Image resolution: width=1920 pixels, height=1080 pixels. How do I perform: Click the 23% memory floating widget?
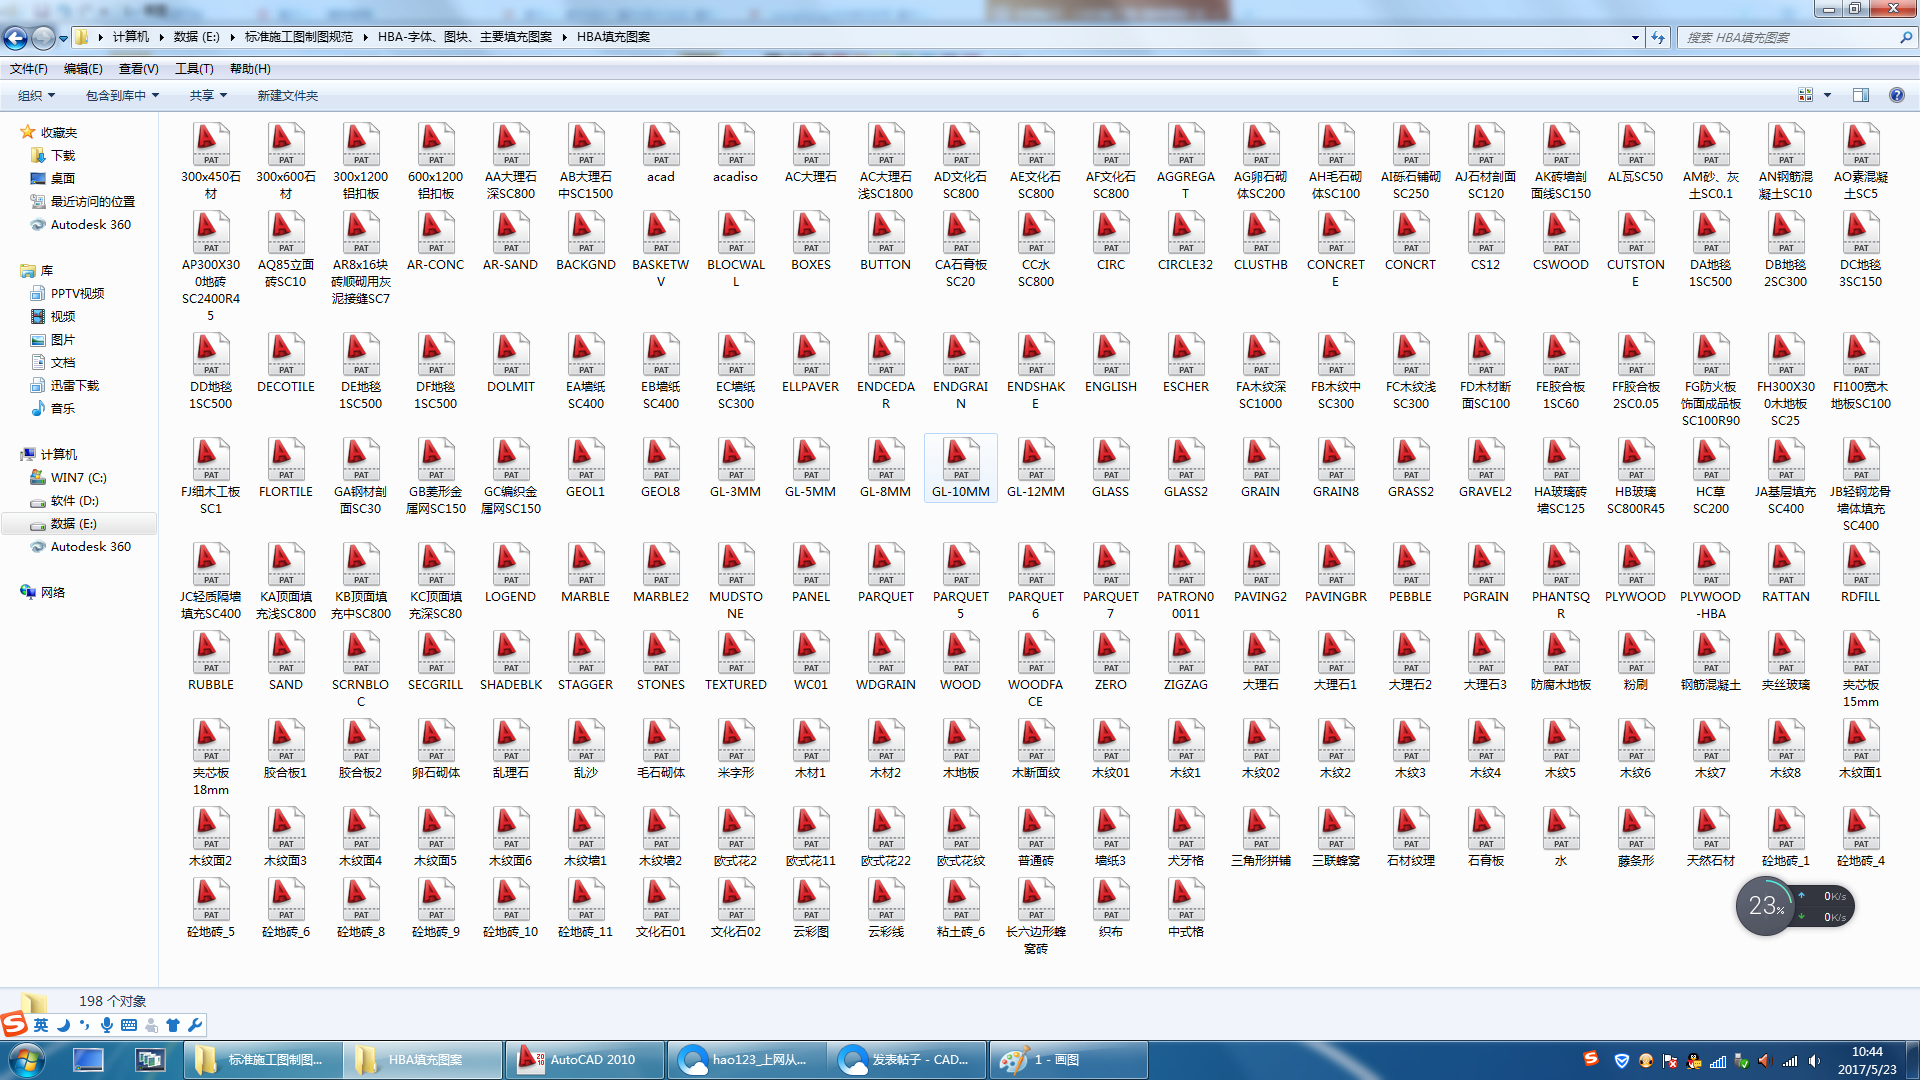click(x=1766, y=906)
